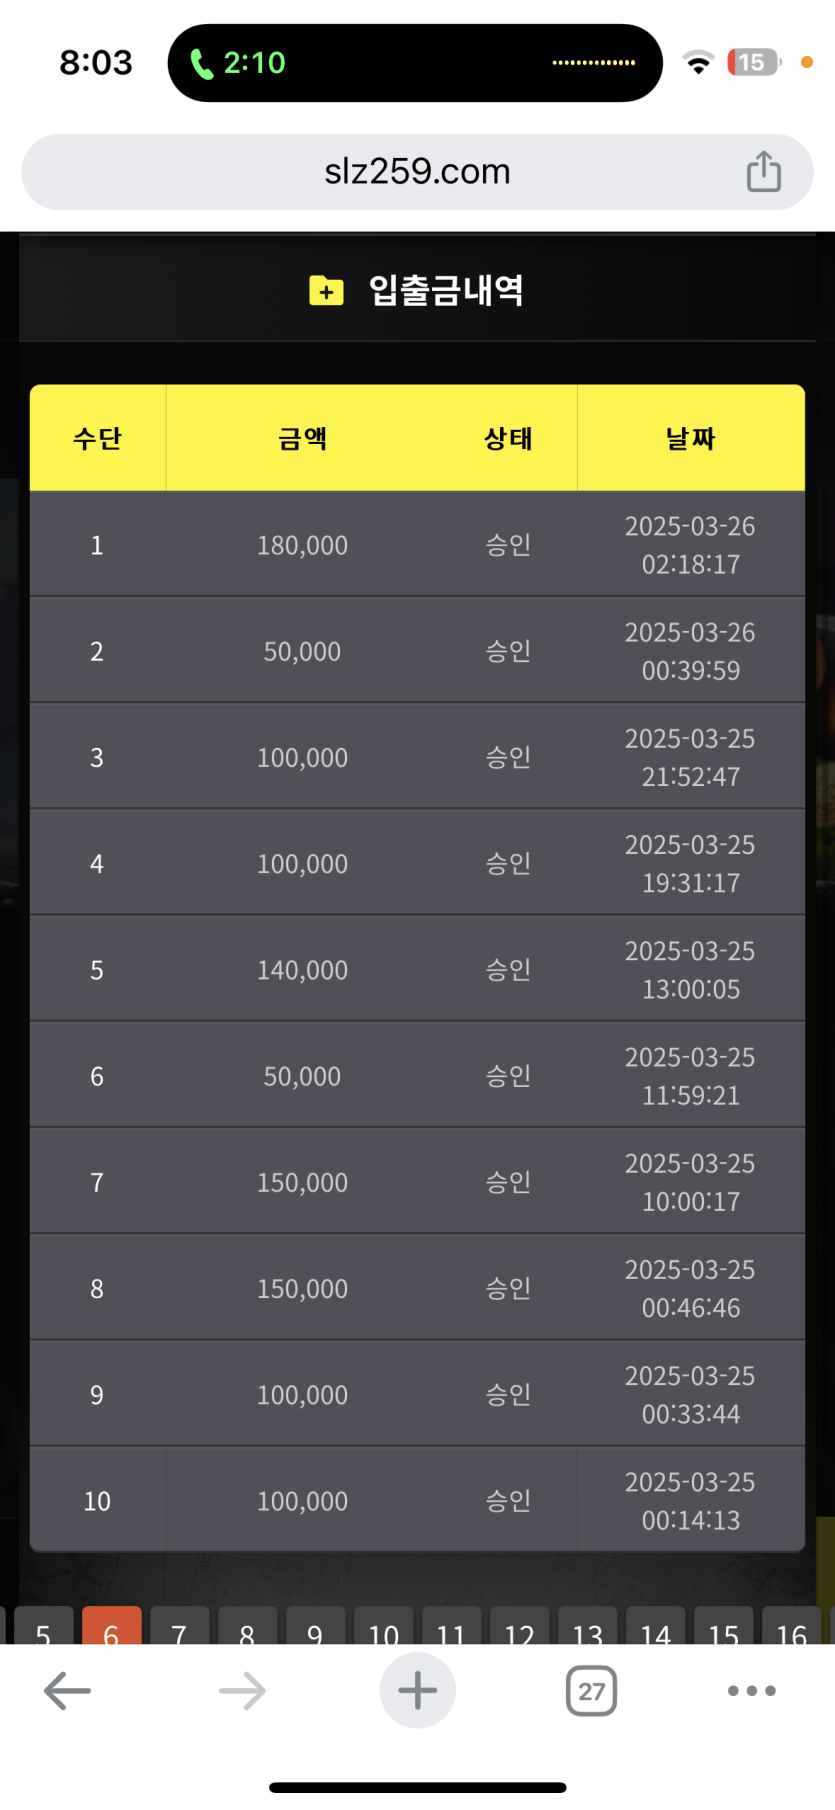The image size is (835, 1810).
Task: Tap the 금액 column header
Action: coord(302,438)
